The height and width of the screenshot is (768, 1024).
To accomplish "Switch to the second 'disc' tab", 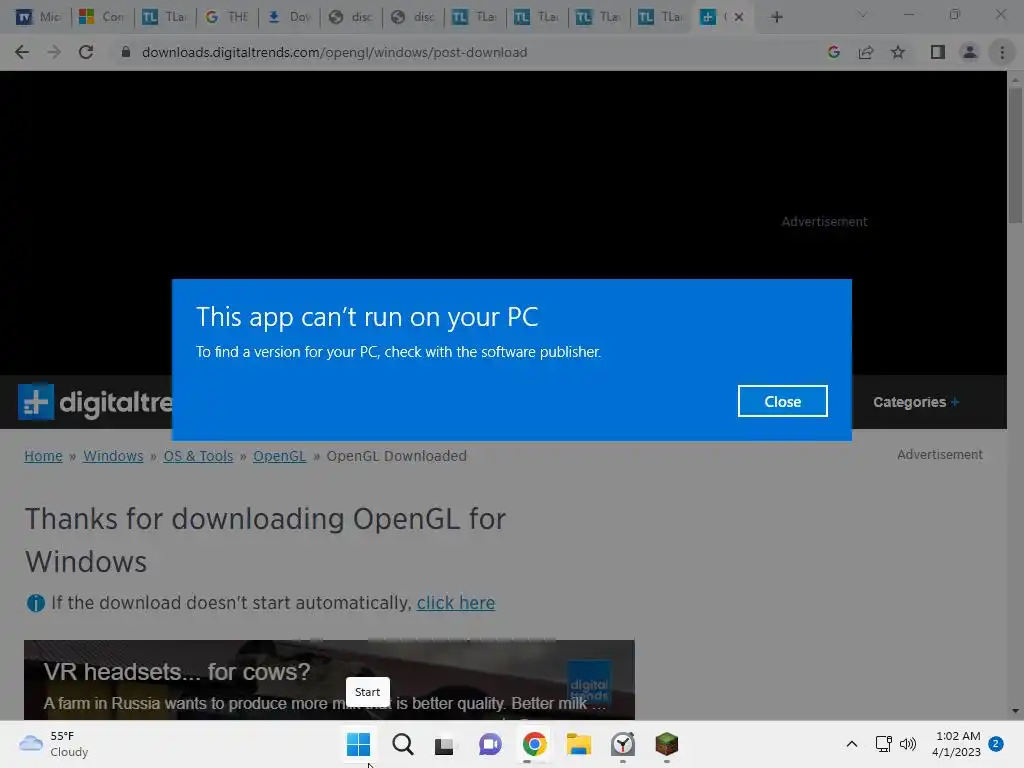I will 413,17.
